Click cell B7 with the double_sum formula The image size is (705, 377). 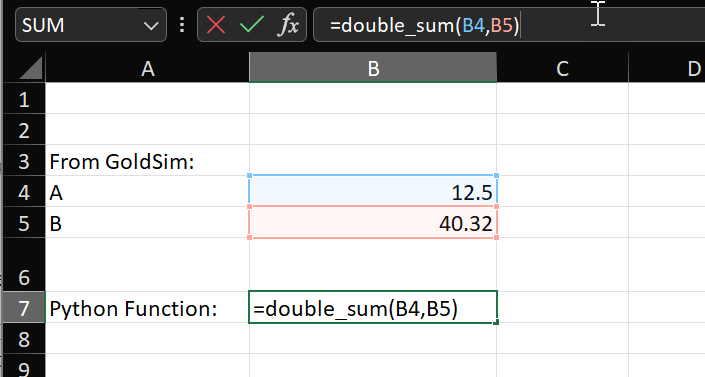(373, 308)
